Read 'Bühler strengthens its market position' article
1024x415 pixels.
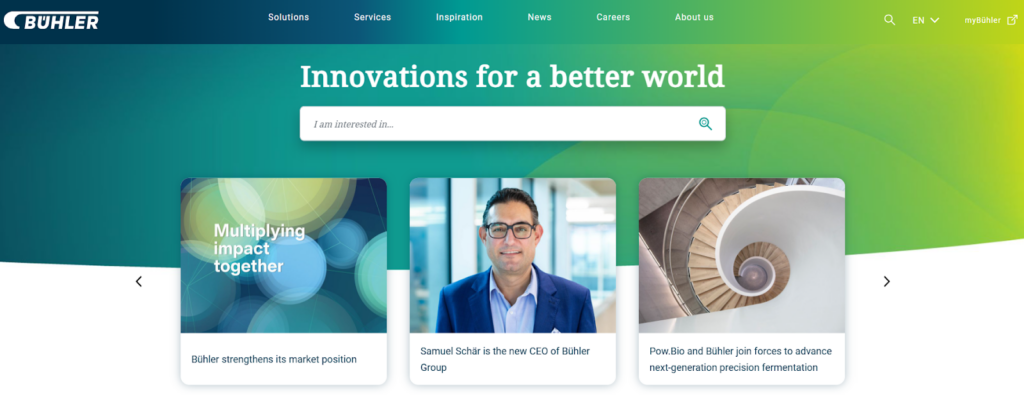(274, 359)
